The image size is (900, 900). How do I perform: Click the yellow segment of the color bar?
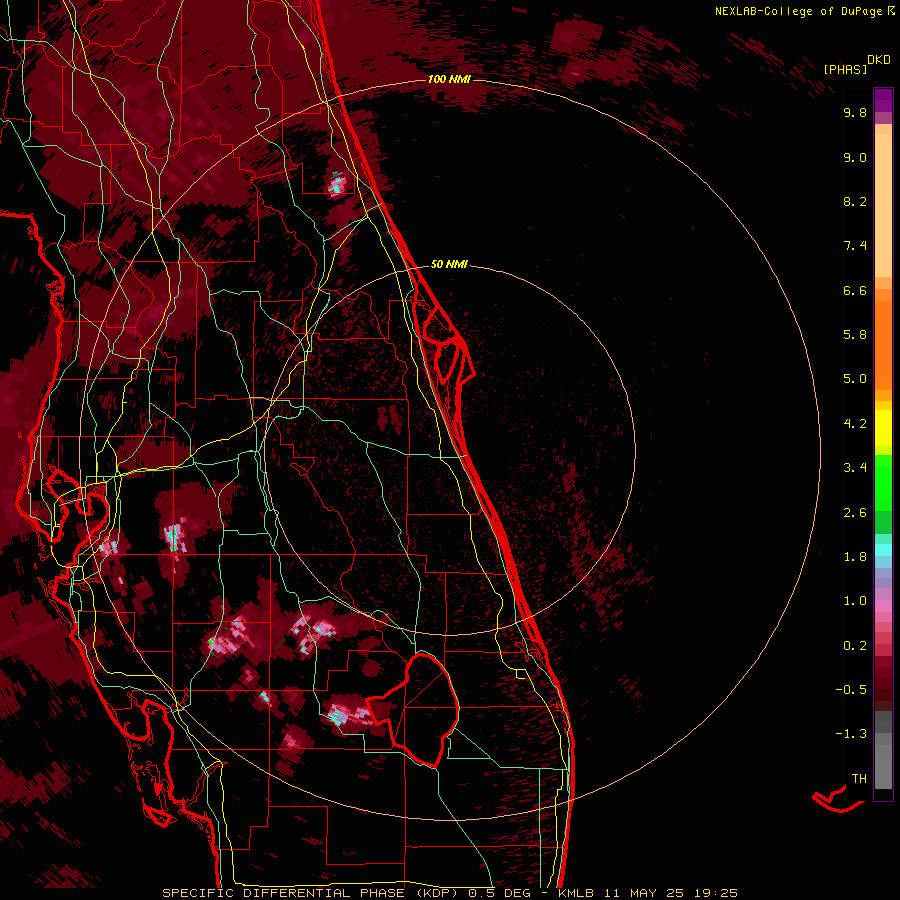883,428
